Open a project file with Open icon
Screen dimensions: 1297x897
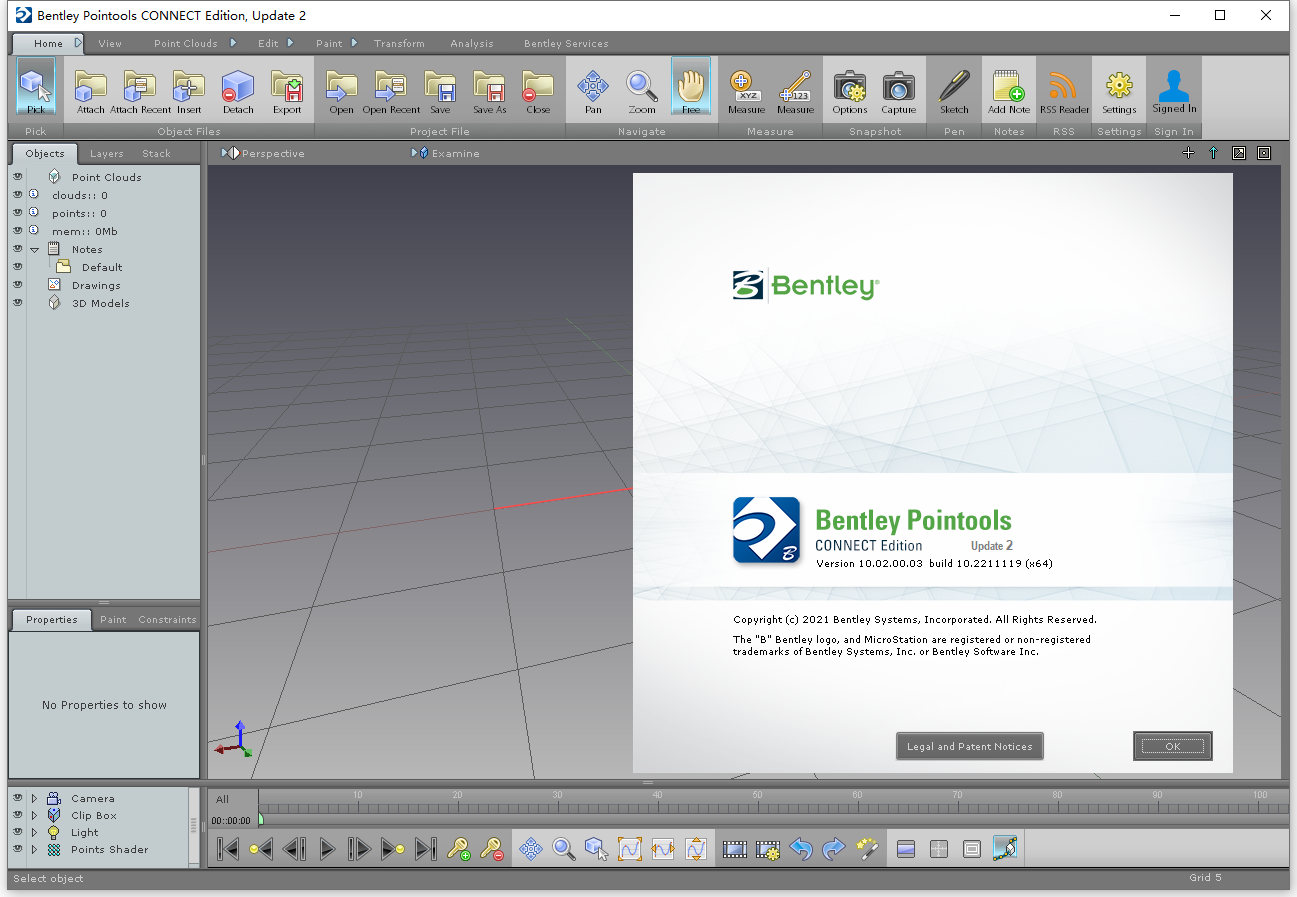pyautogui.click(x=341, y=89)
